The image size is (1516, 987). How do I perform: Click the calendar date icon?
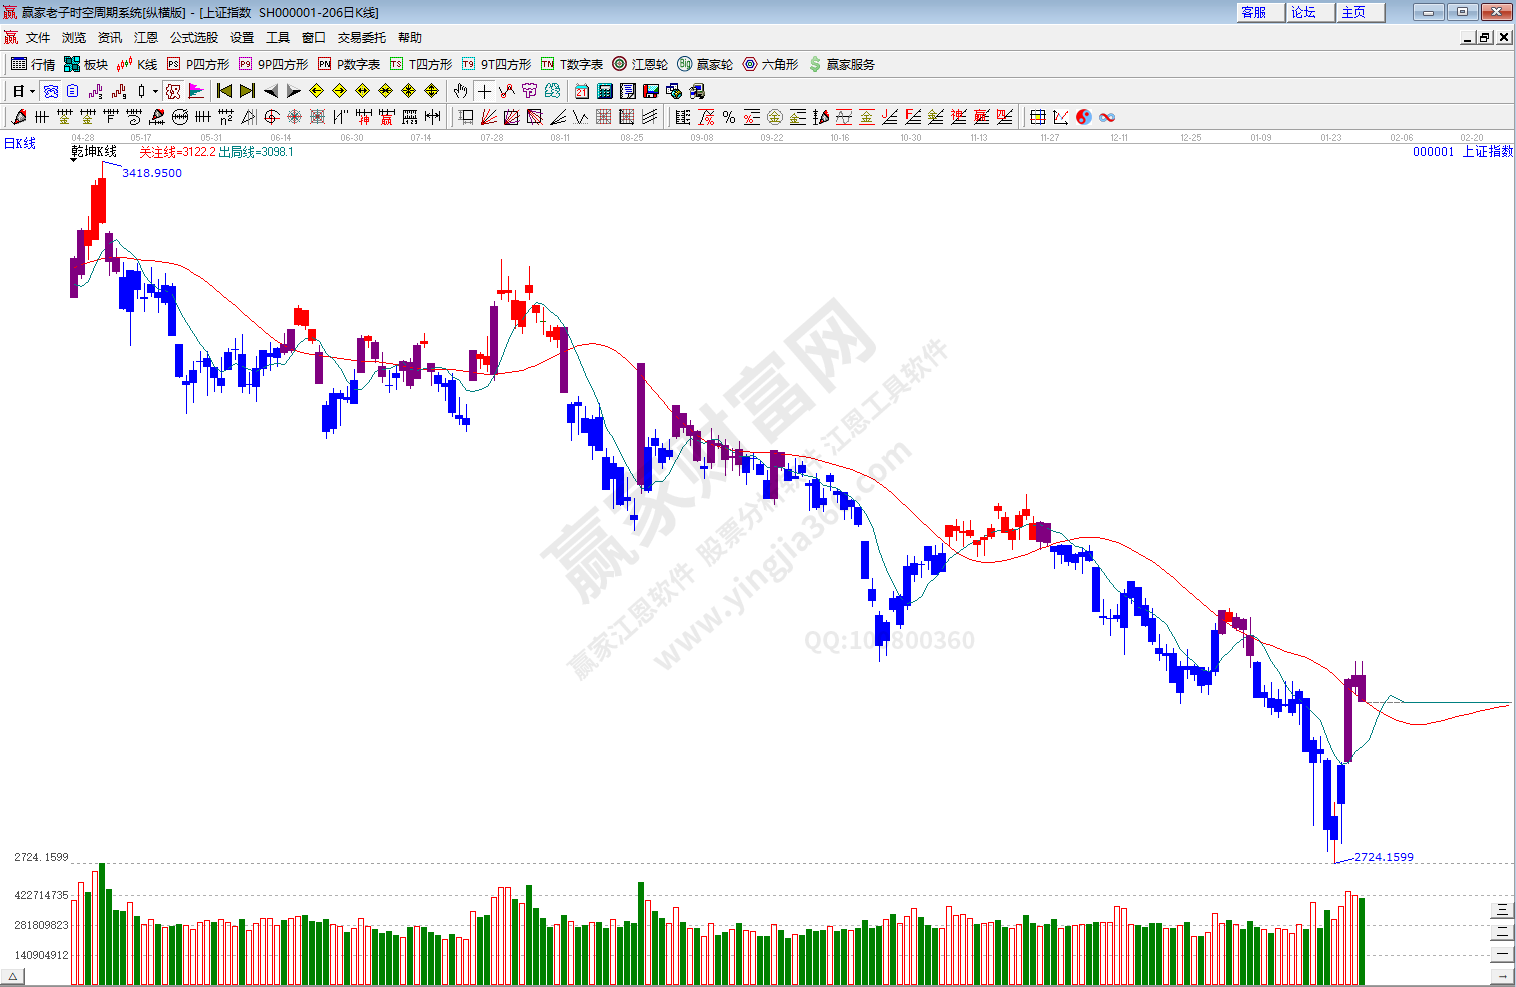582,91
